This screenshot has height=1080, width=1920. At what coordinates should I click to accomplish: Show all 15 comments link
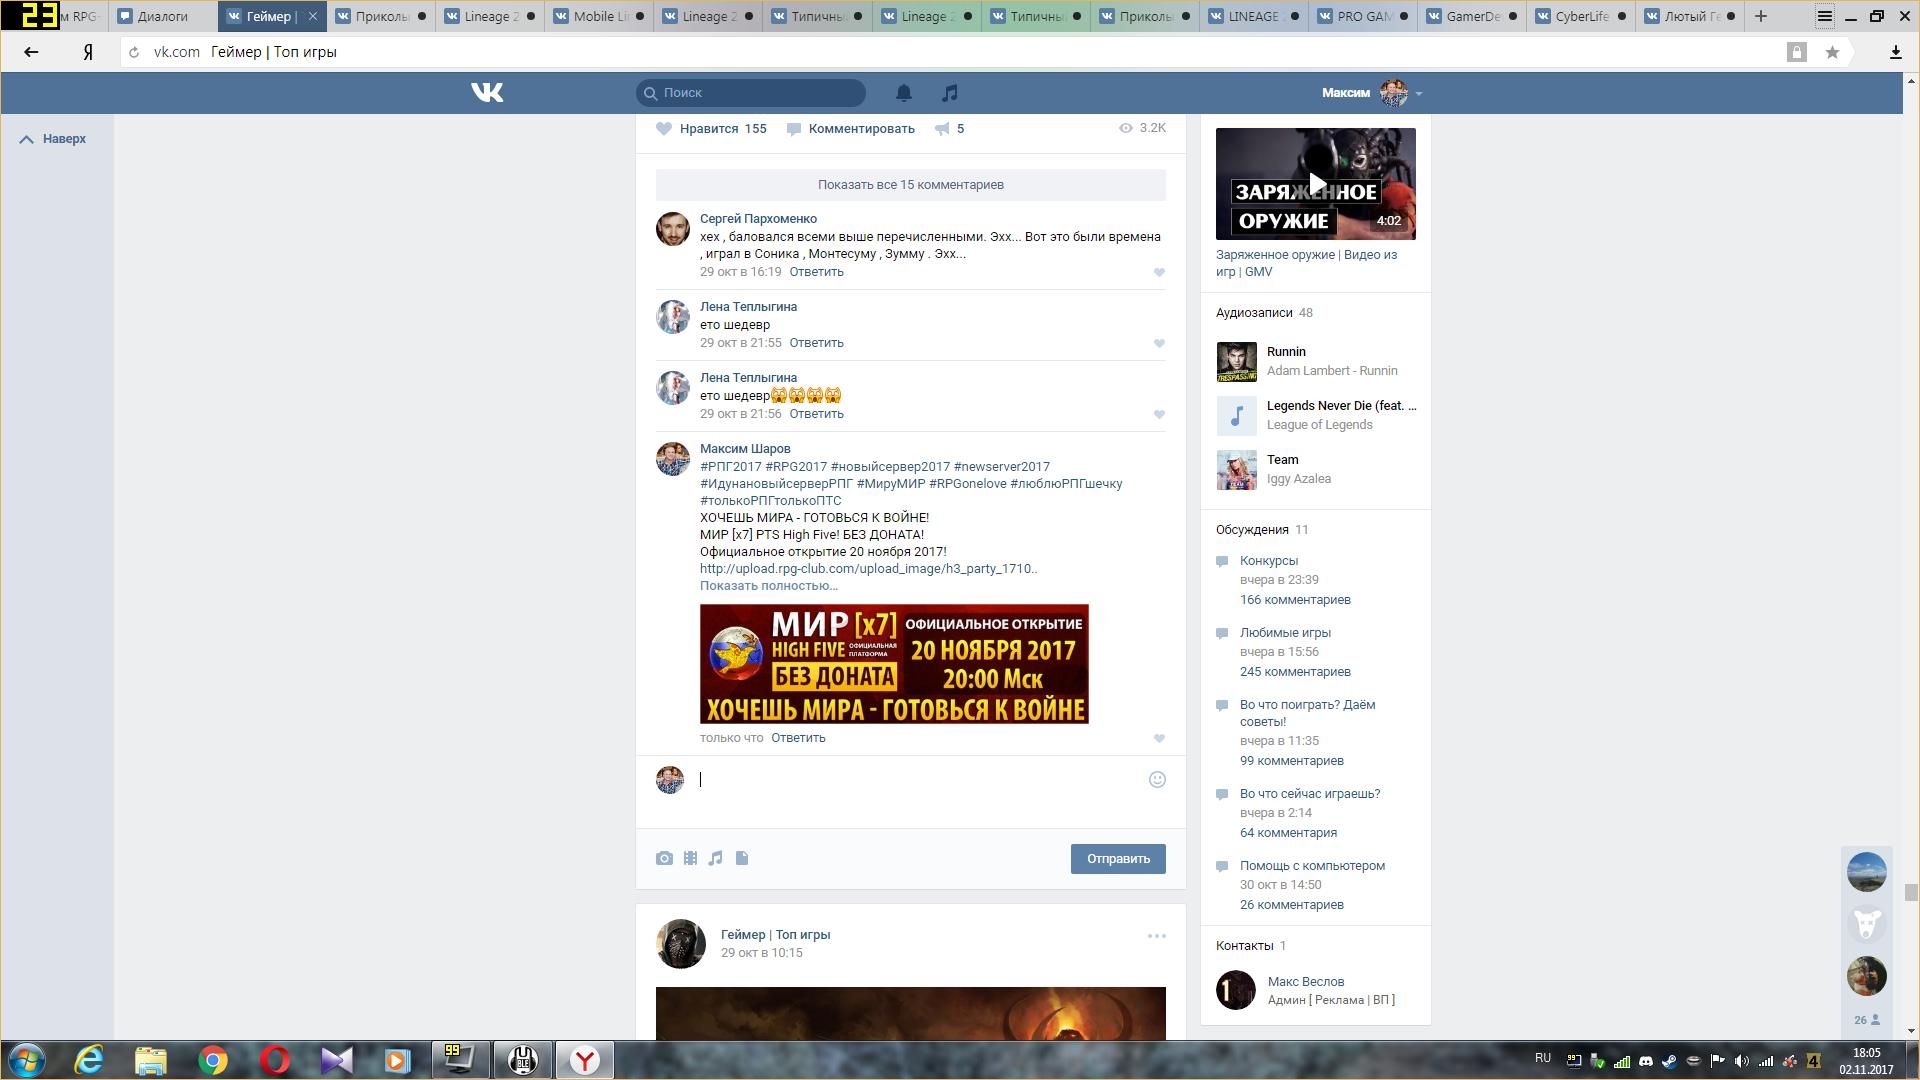(x=910, y=185)
